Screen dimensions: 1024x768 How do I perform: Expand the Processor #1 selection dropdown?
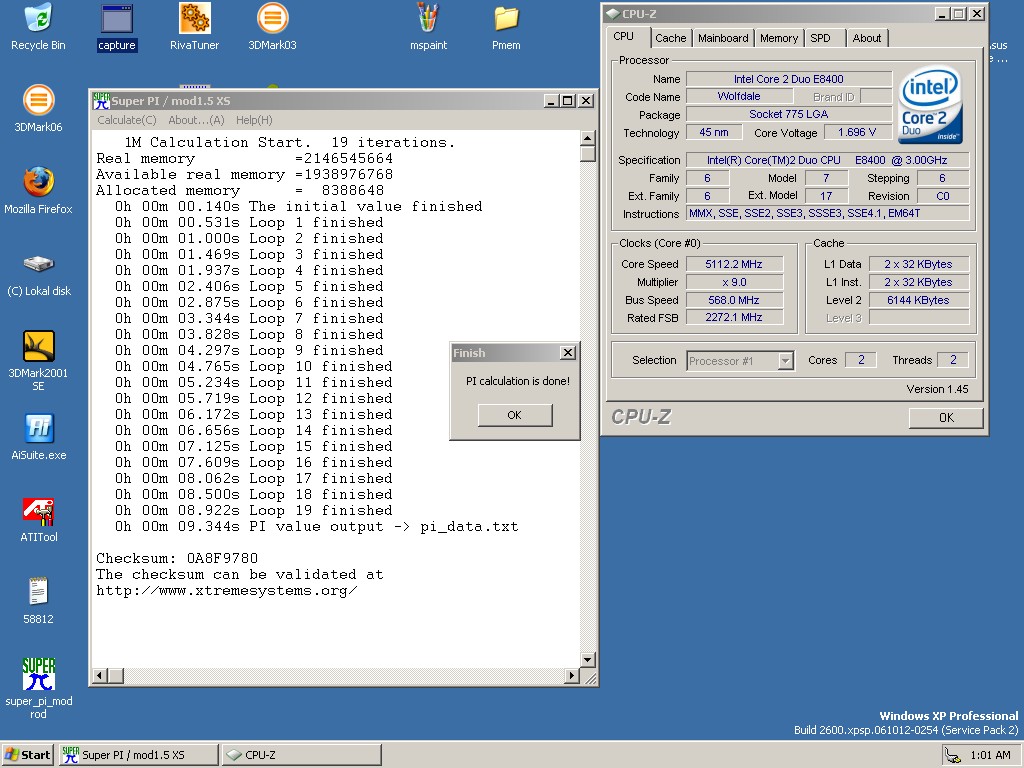786,360
